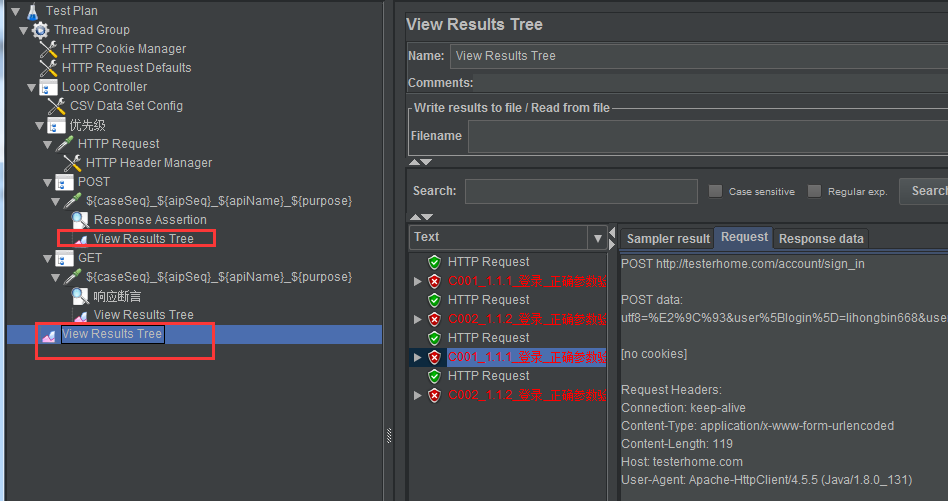948x501 pixels.
Task: Click into the Search text field
Action: [581, 191]
